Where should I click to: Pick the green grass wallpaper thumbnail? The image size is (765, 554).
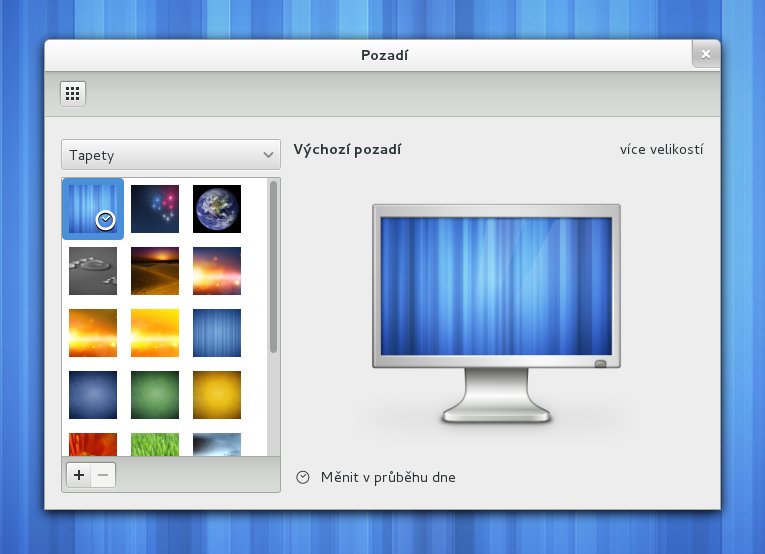155,445
